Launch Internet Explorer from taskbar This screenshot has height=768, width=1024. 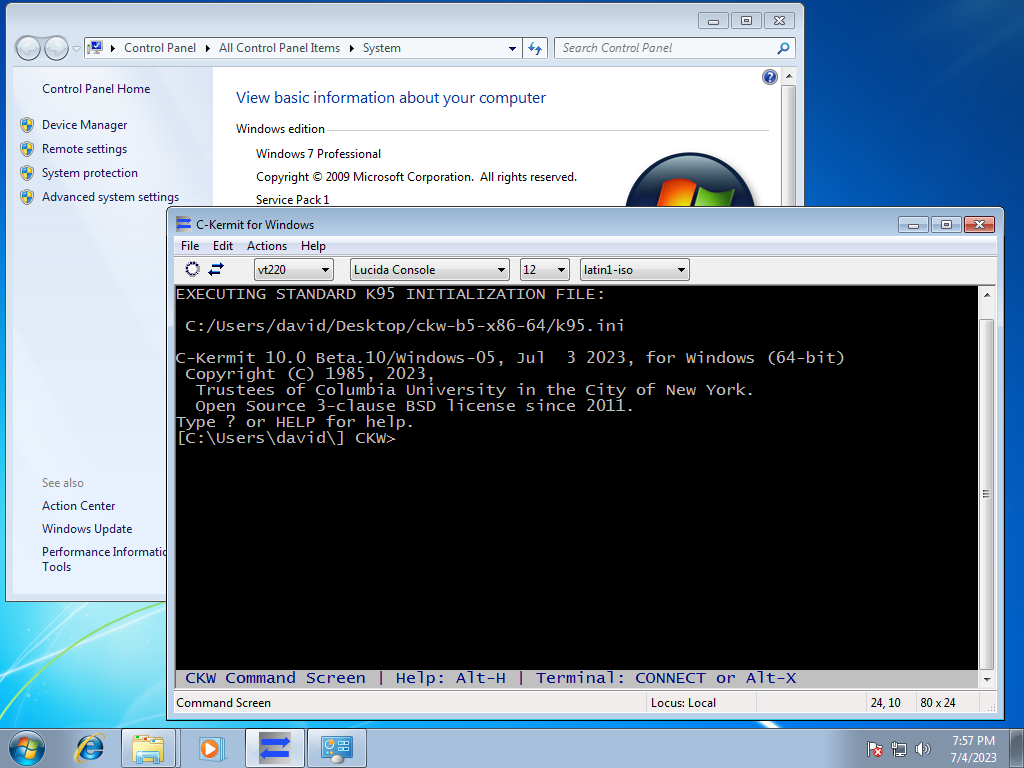[89, 748]
